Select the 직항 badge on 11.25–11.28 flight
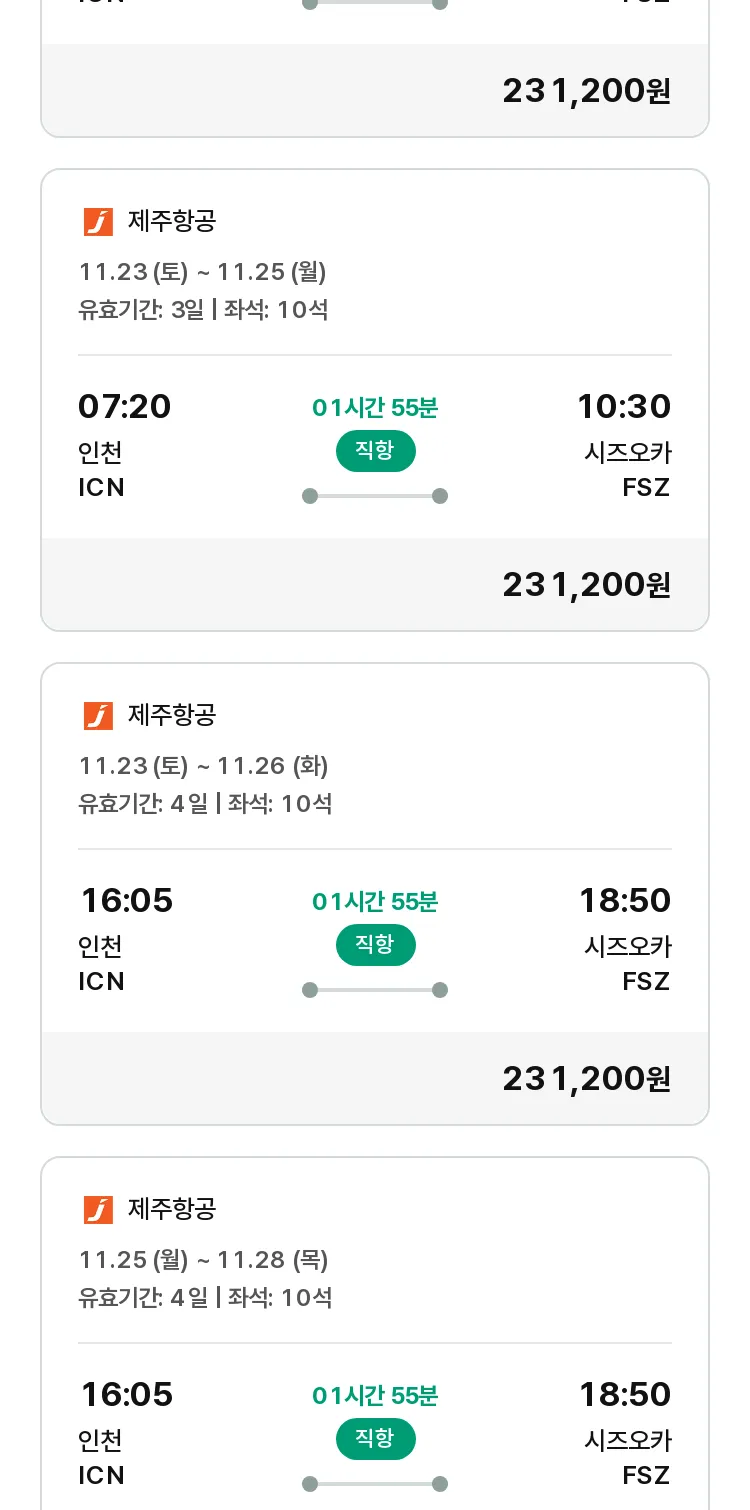 click(375, 1439)
